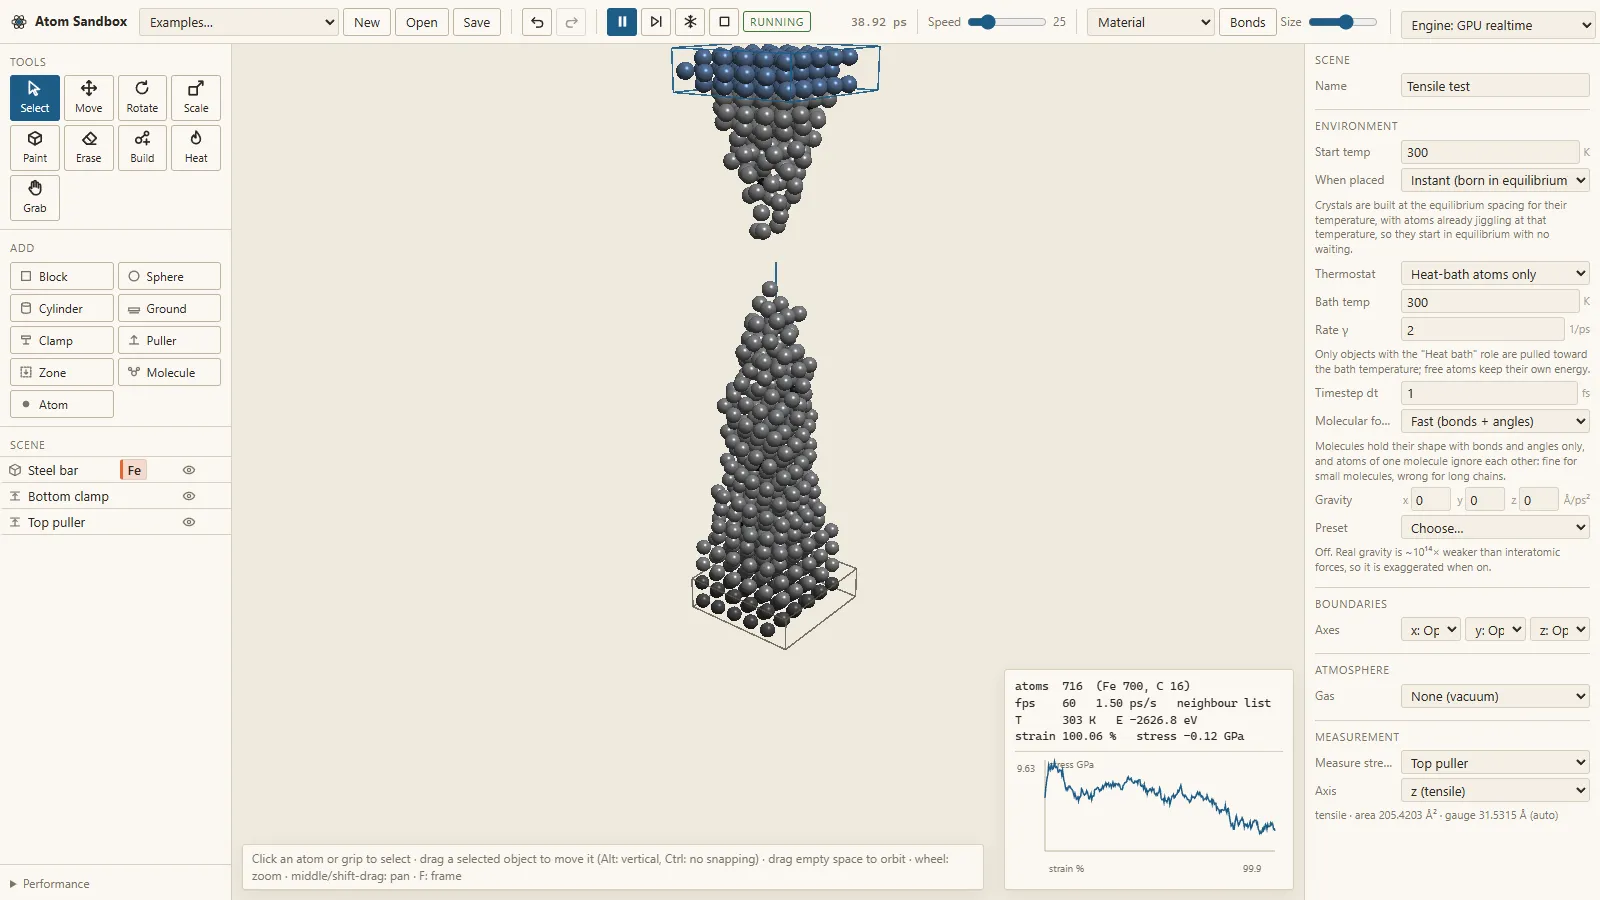Select the Paint tool

(35, 148)
